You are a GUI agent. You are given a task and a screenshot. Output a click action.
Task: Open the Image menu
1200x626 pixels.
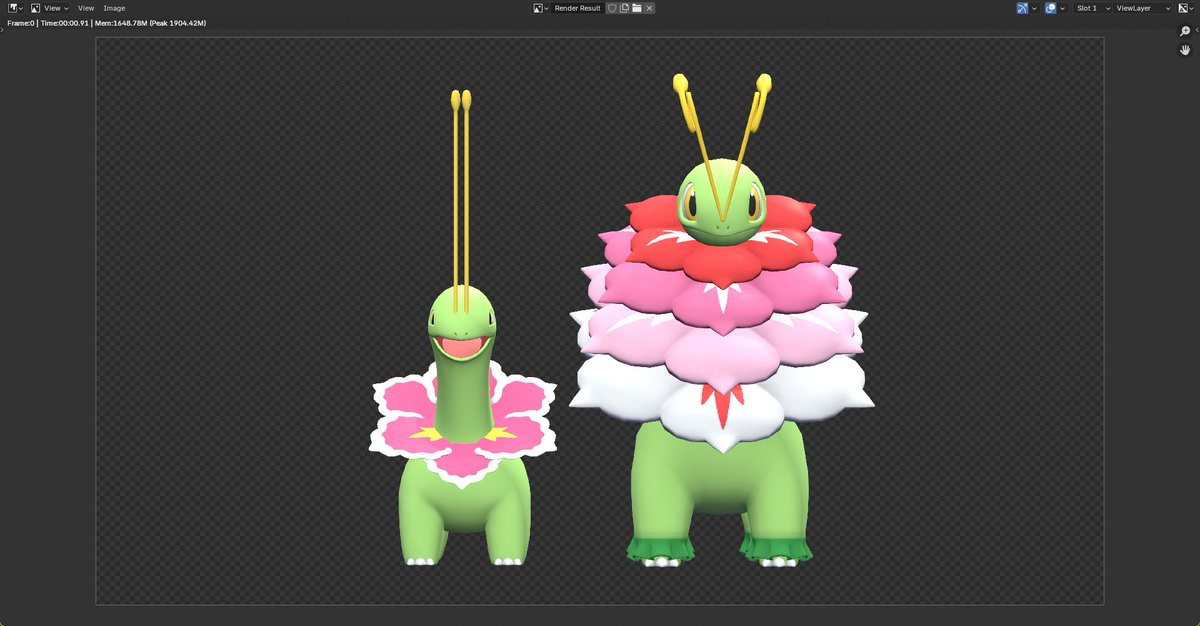114,8
